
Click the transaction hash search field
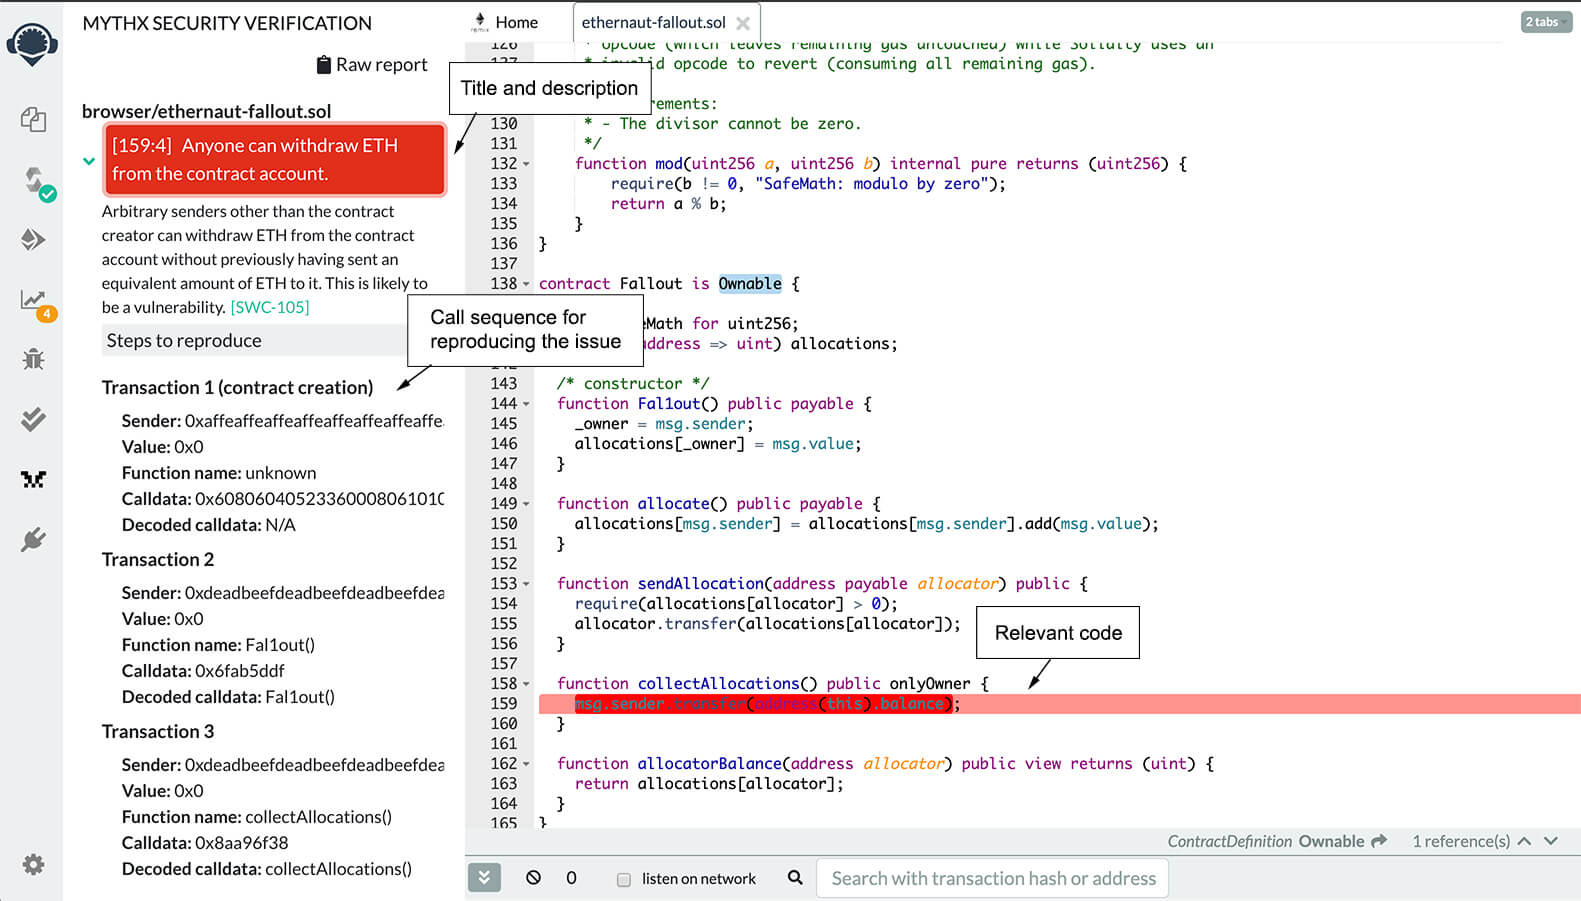click(x=993, y=878)
